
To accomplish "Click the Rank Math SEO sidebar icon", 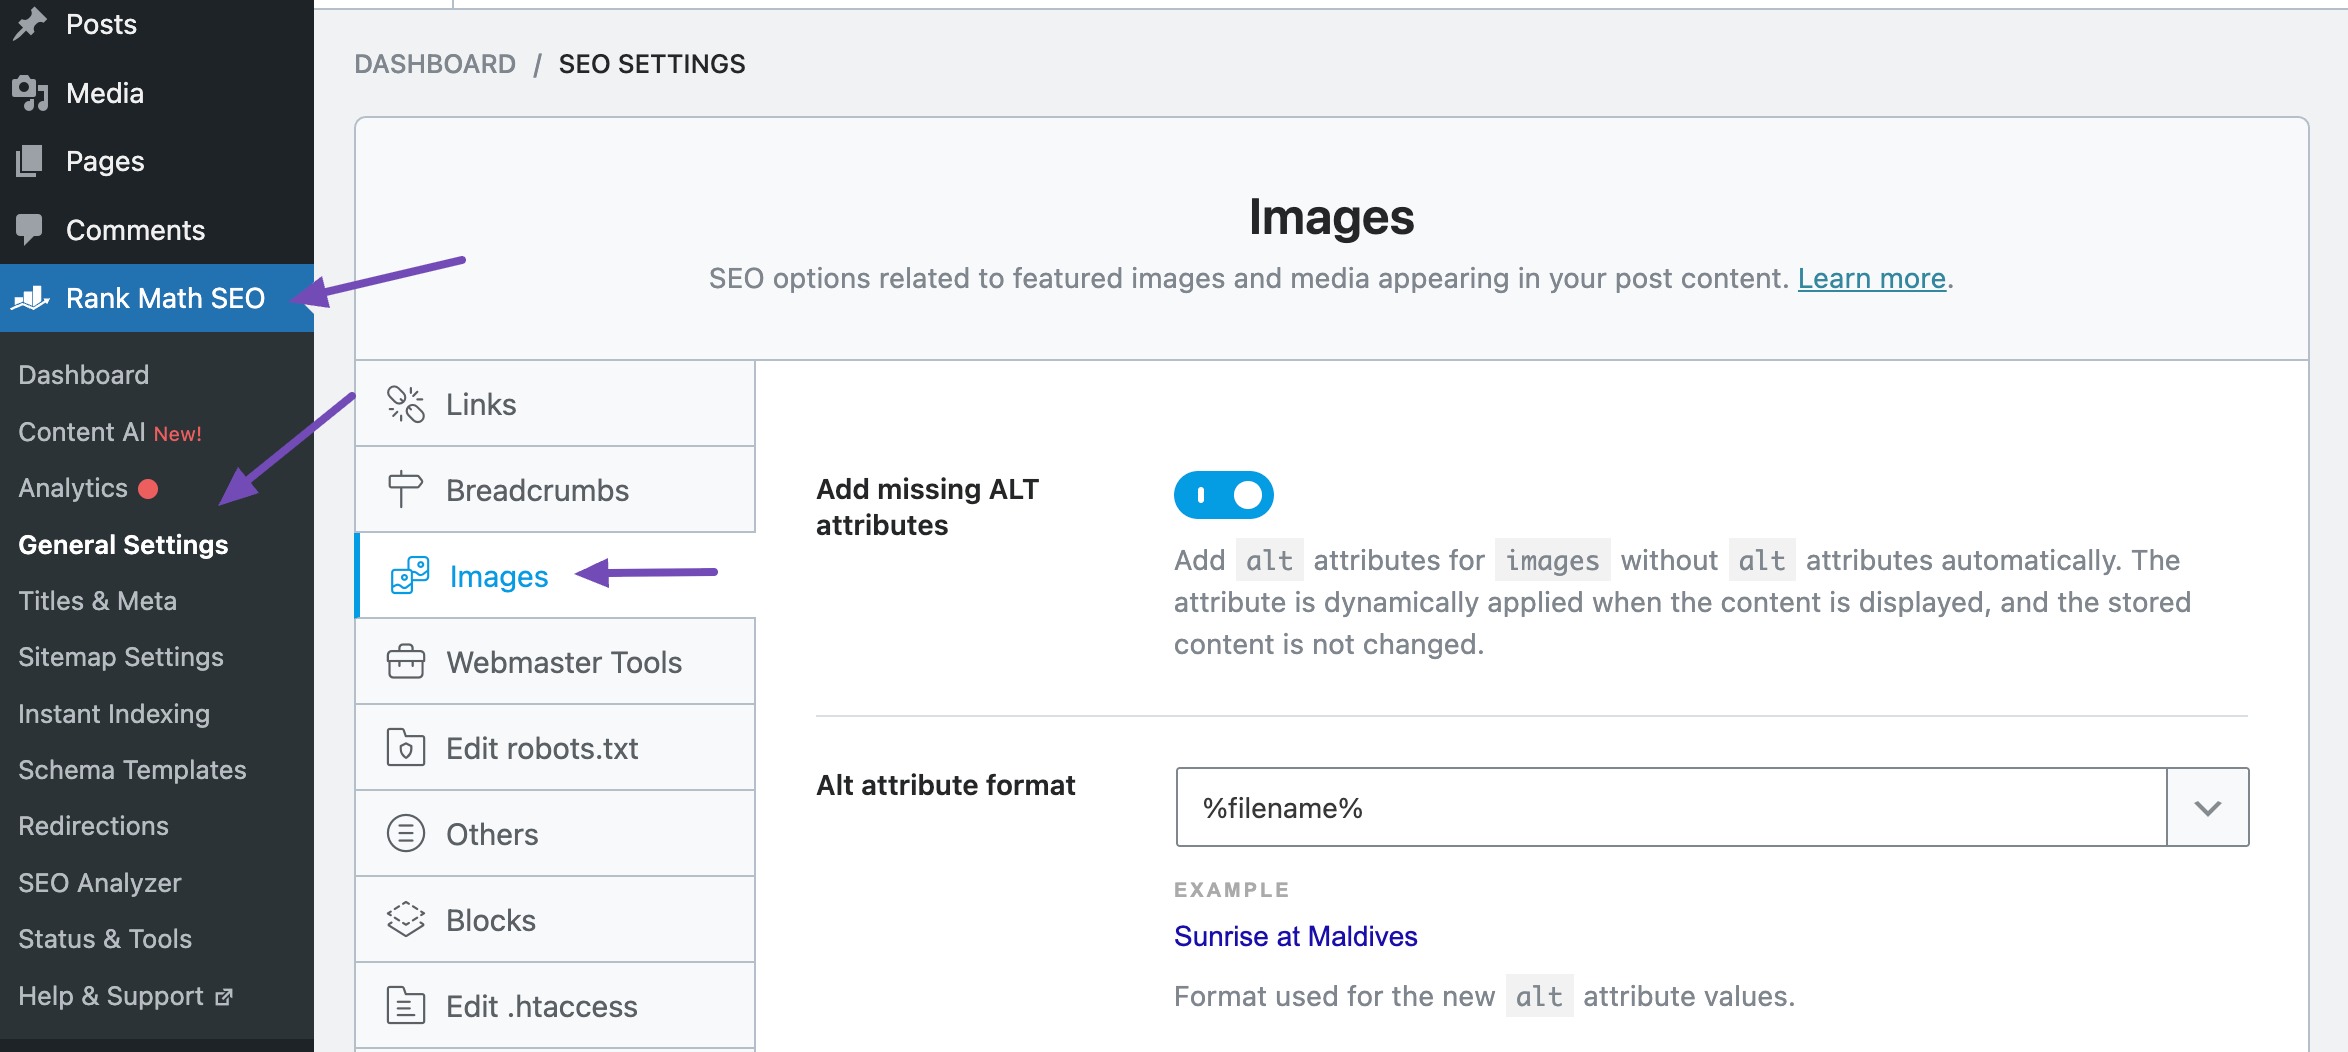I will (32, 298).
